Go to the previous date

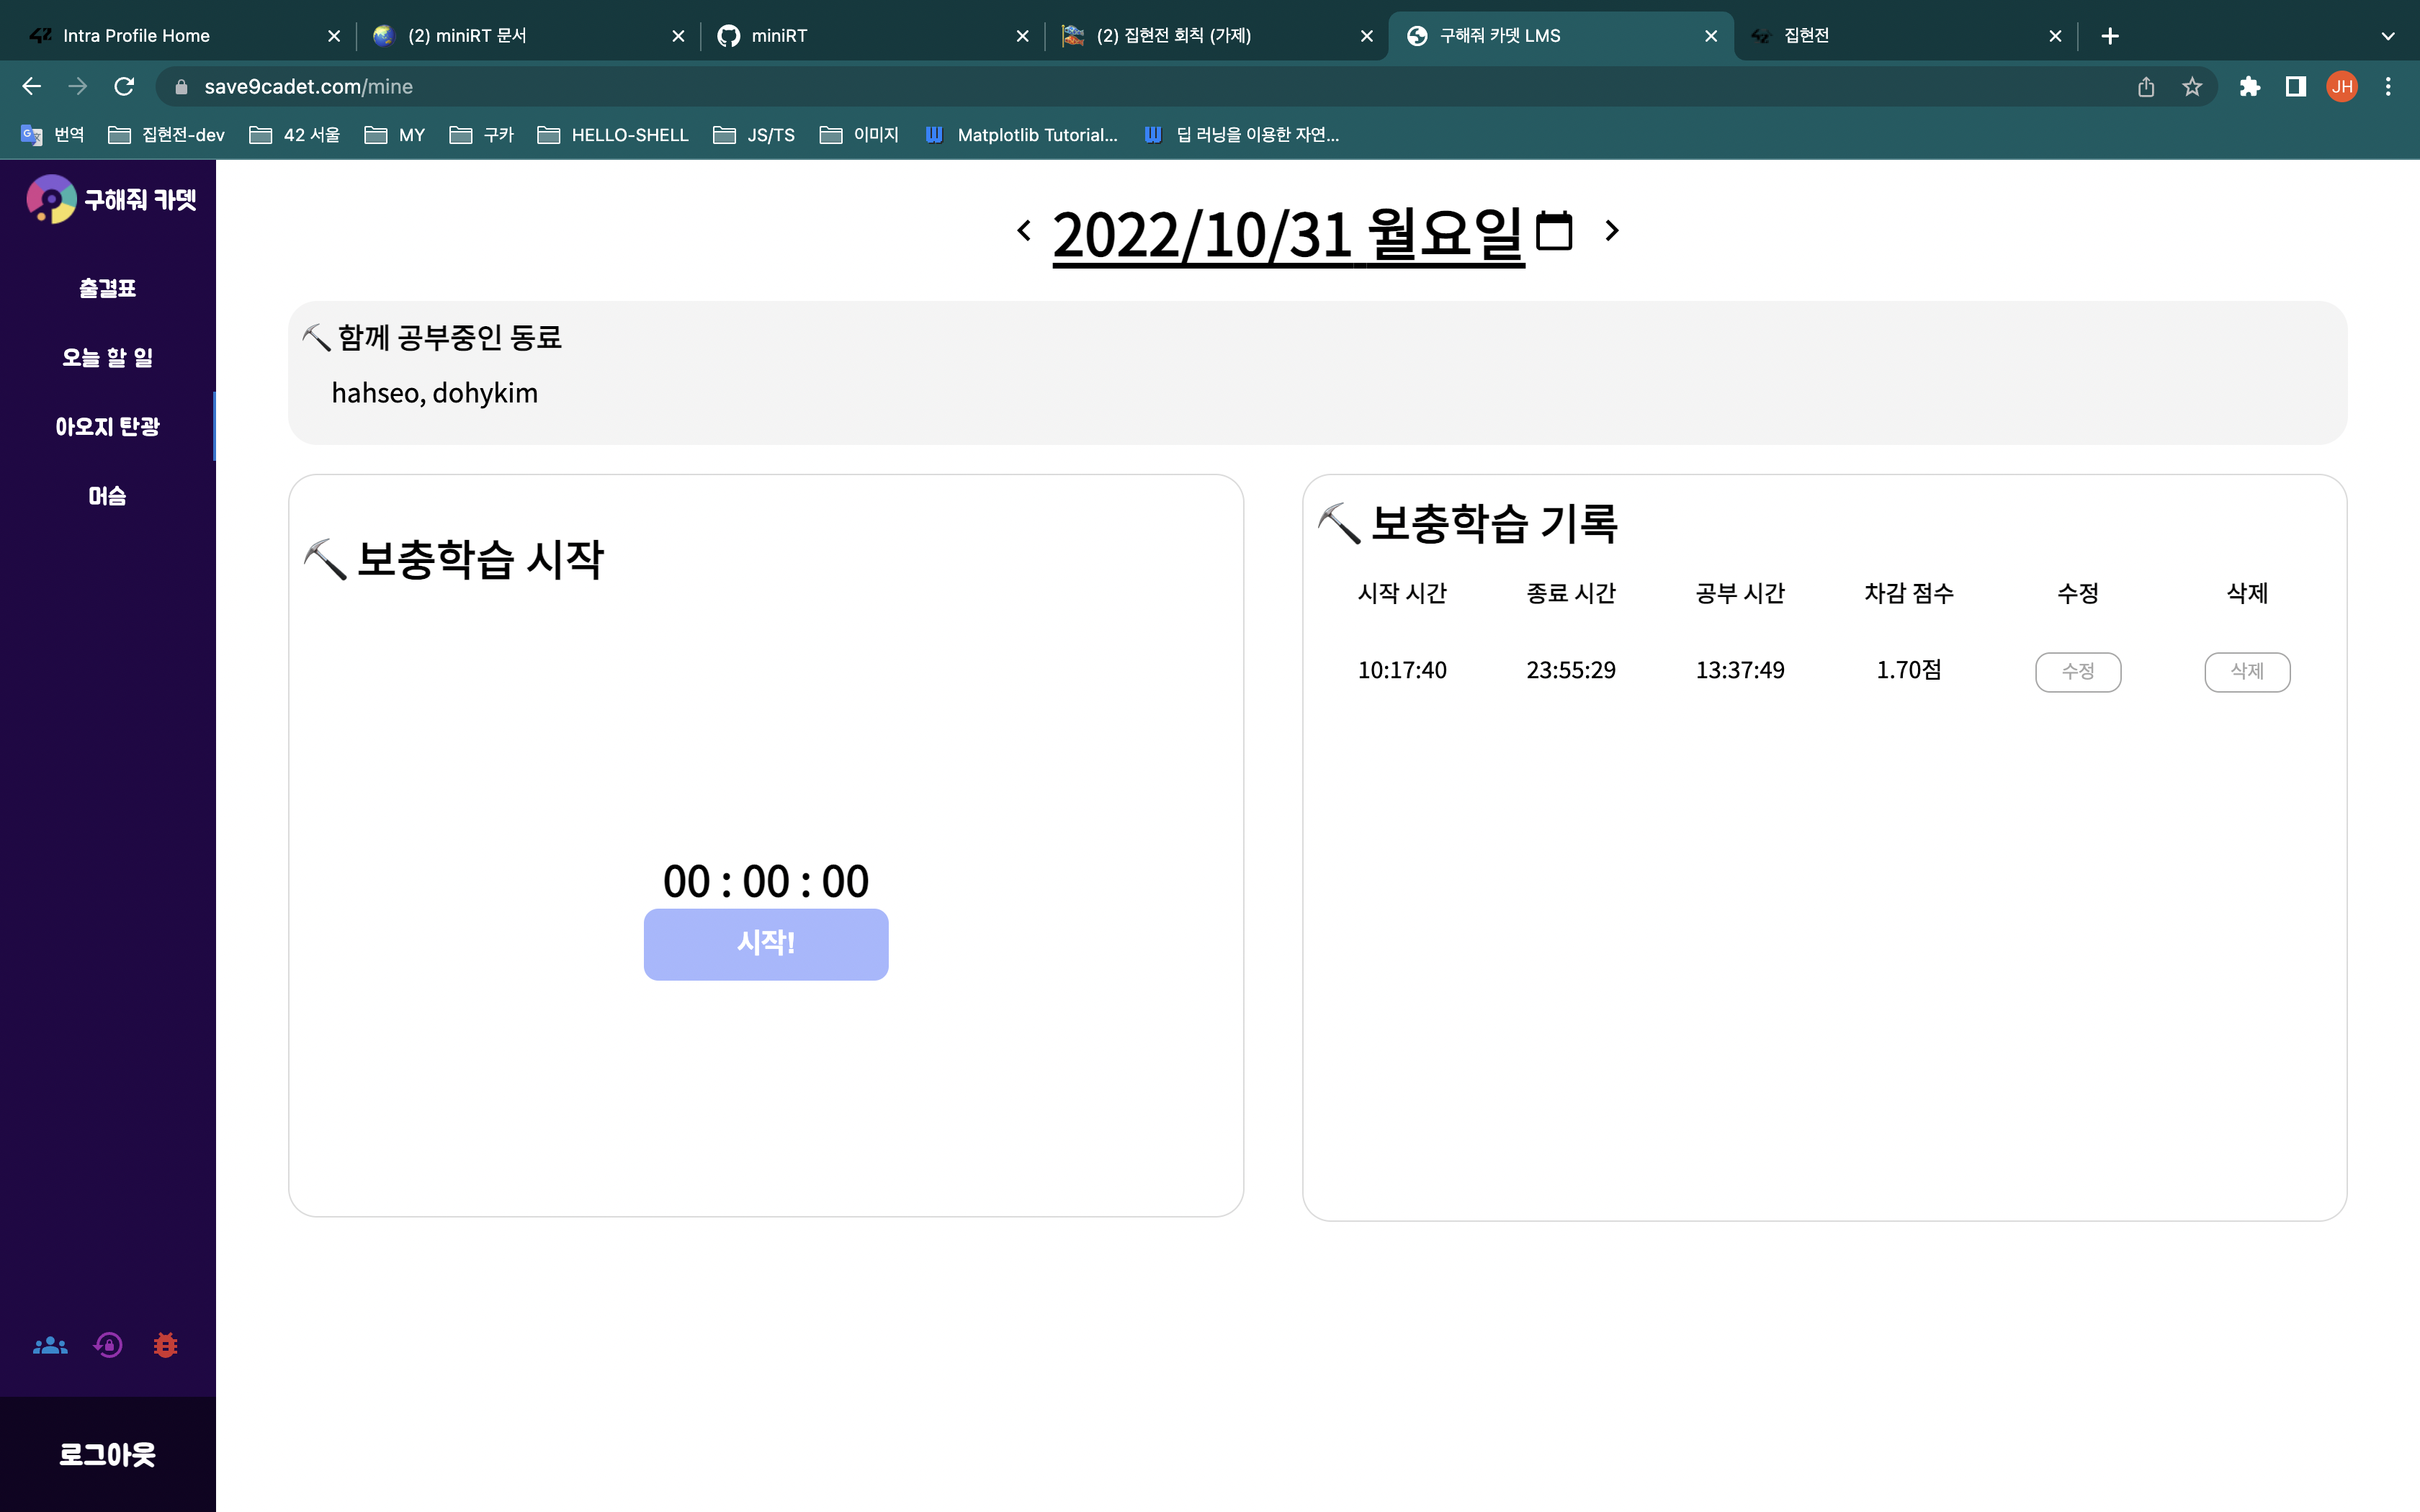1024,231
